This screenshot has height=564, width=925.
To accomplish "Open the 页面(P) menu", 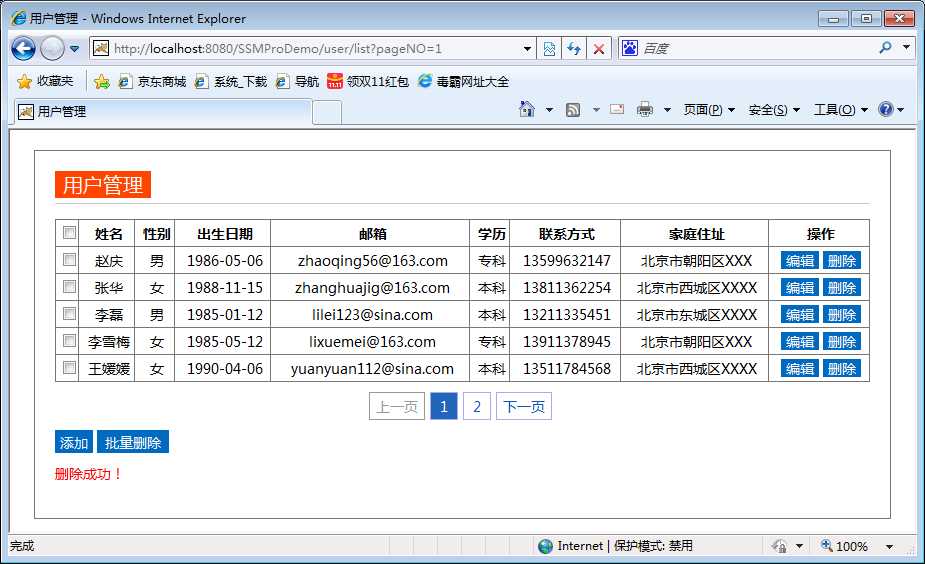I will tap(709, 110).
